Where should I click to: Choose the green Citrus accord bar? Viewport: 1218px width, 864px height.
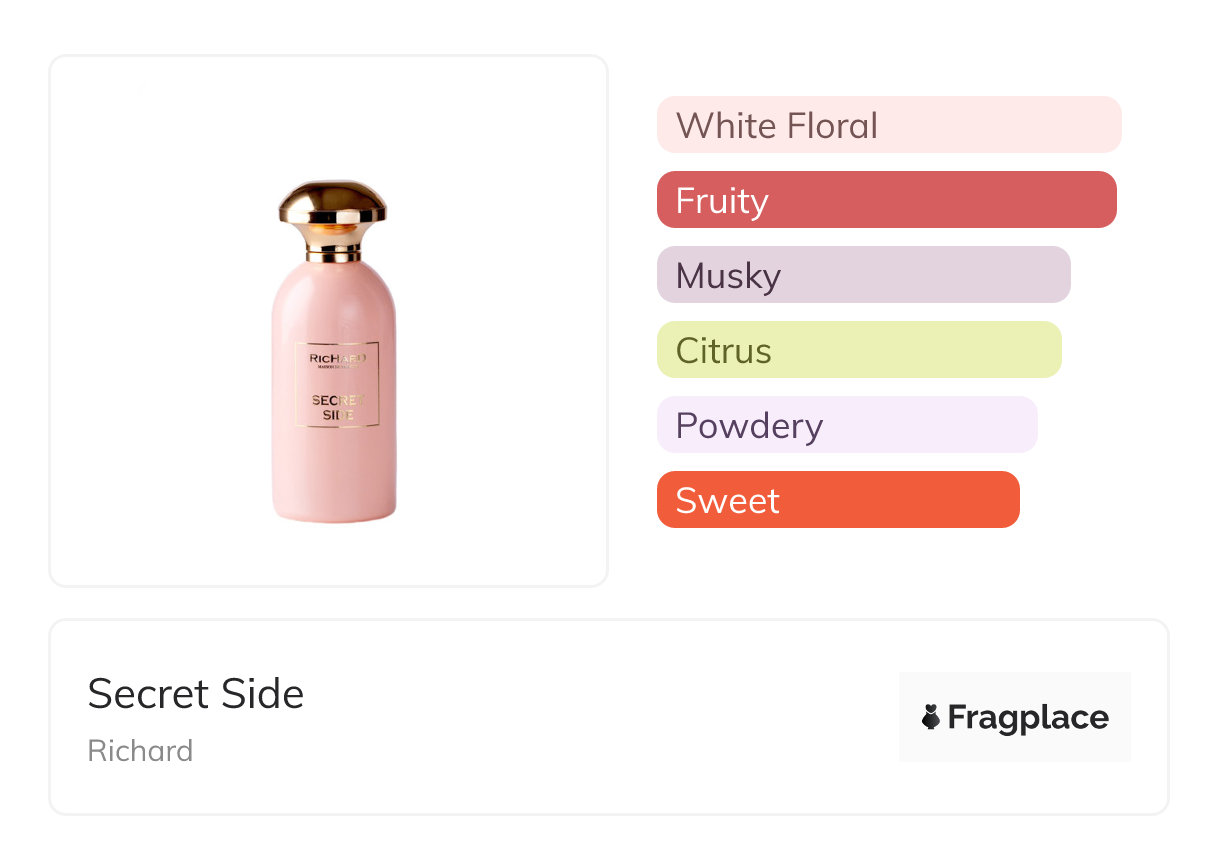(x=858, y=350)
